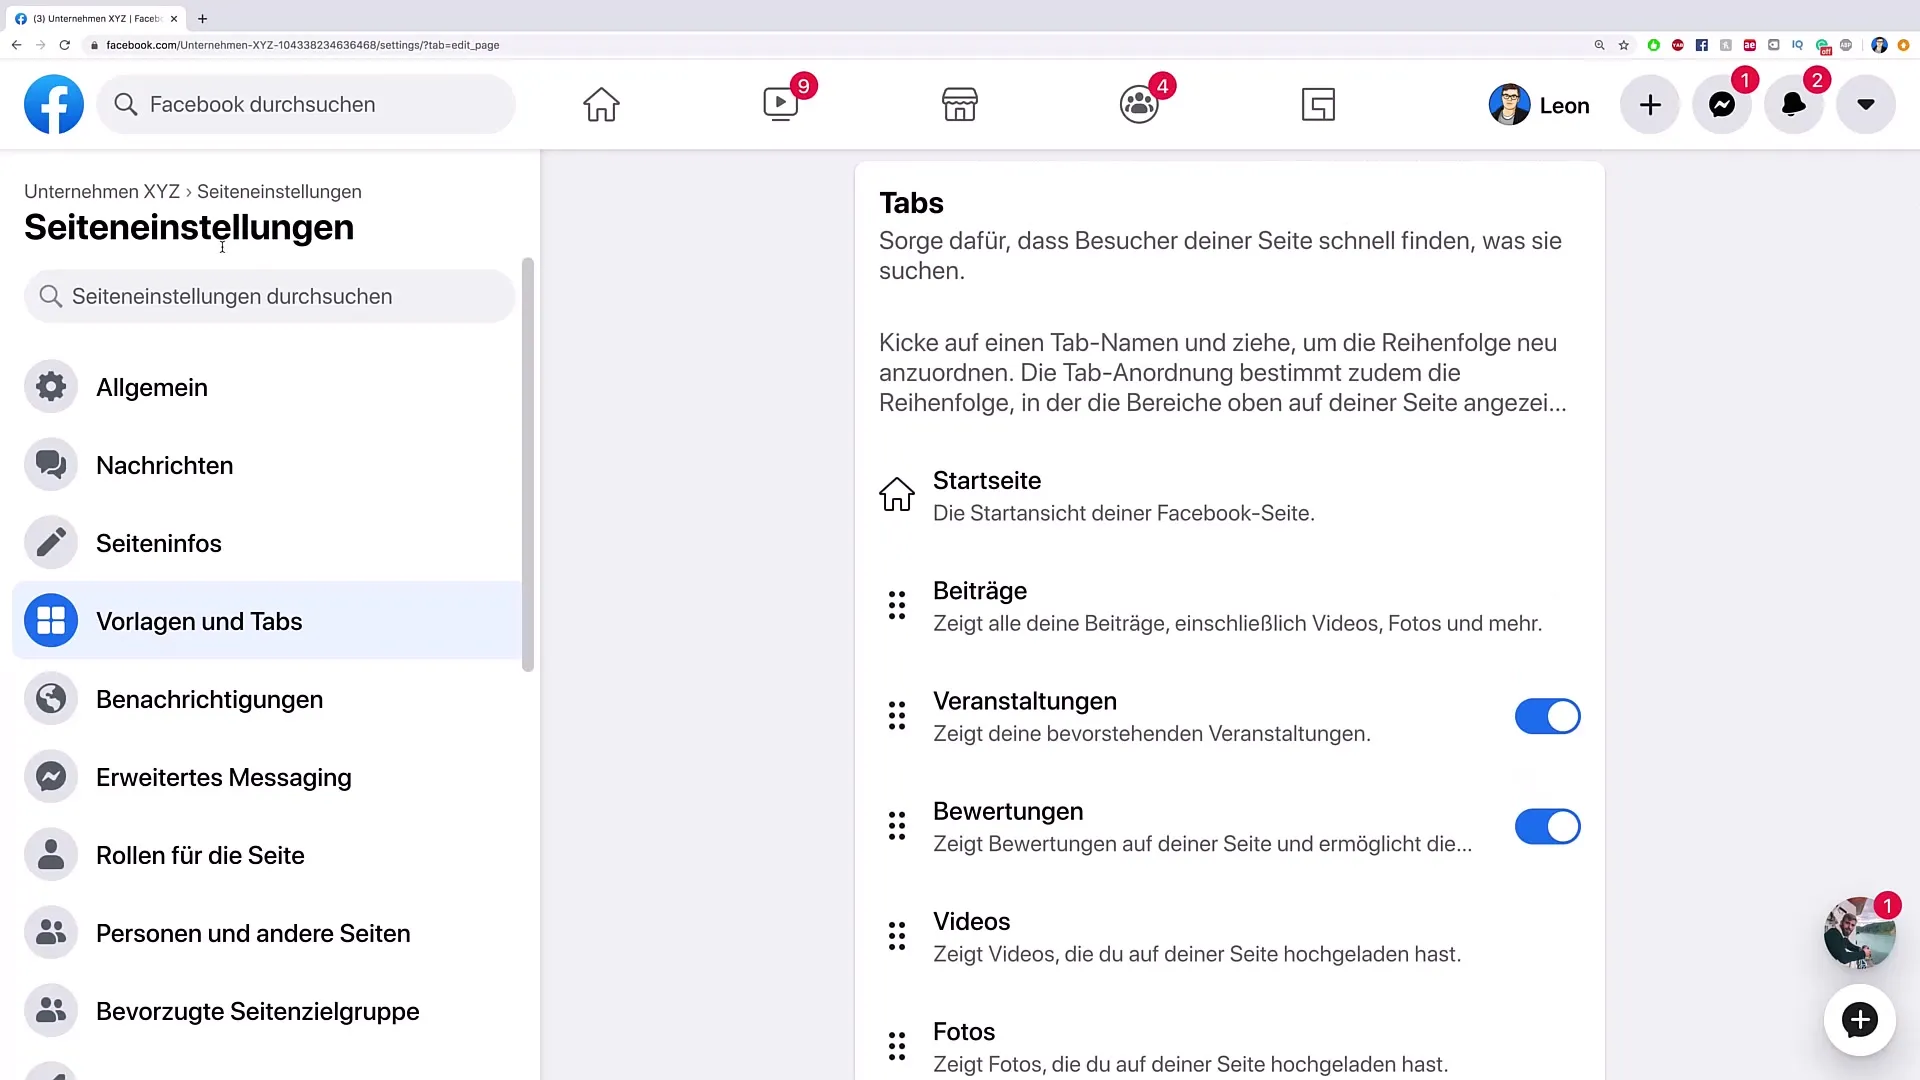Click the sidebar scrollbar

(x=528, y=465)
